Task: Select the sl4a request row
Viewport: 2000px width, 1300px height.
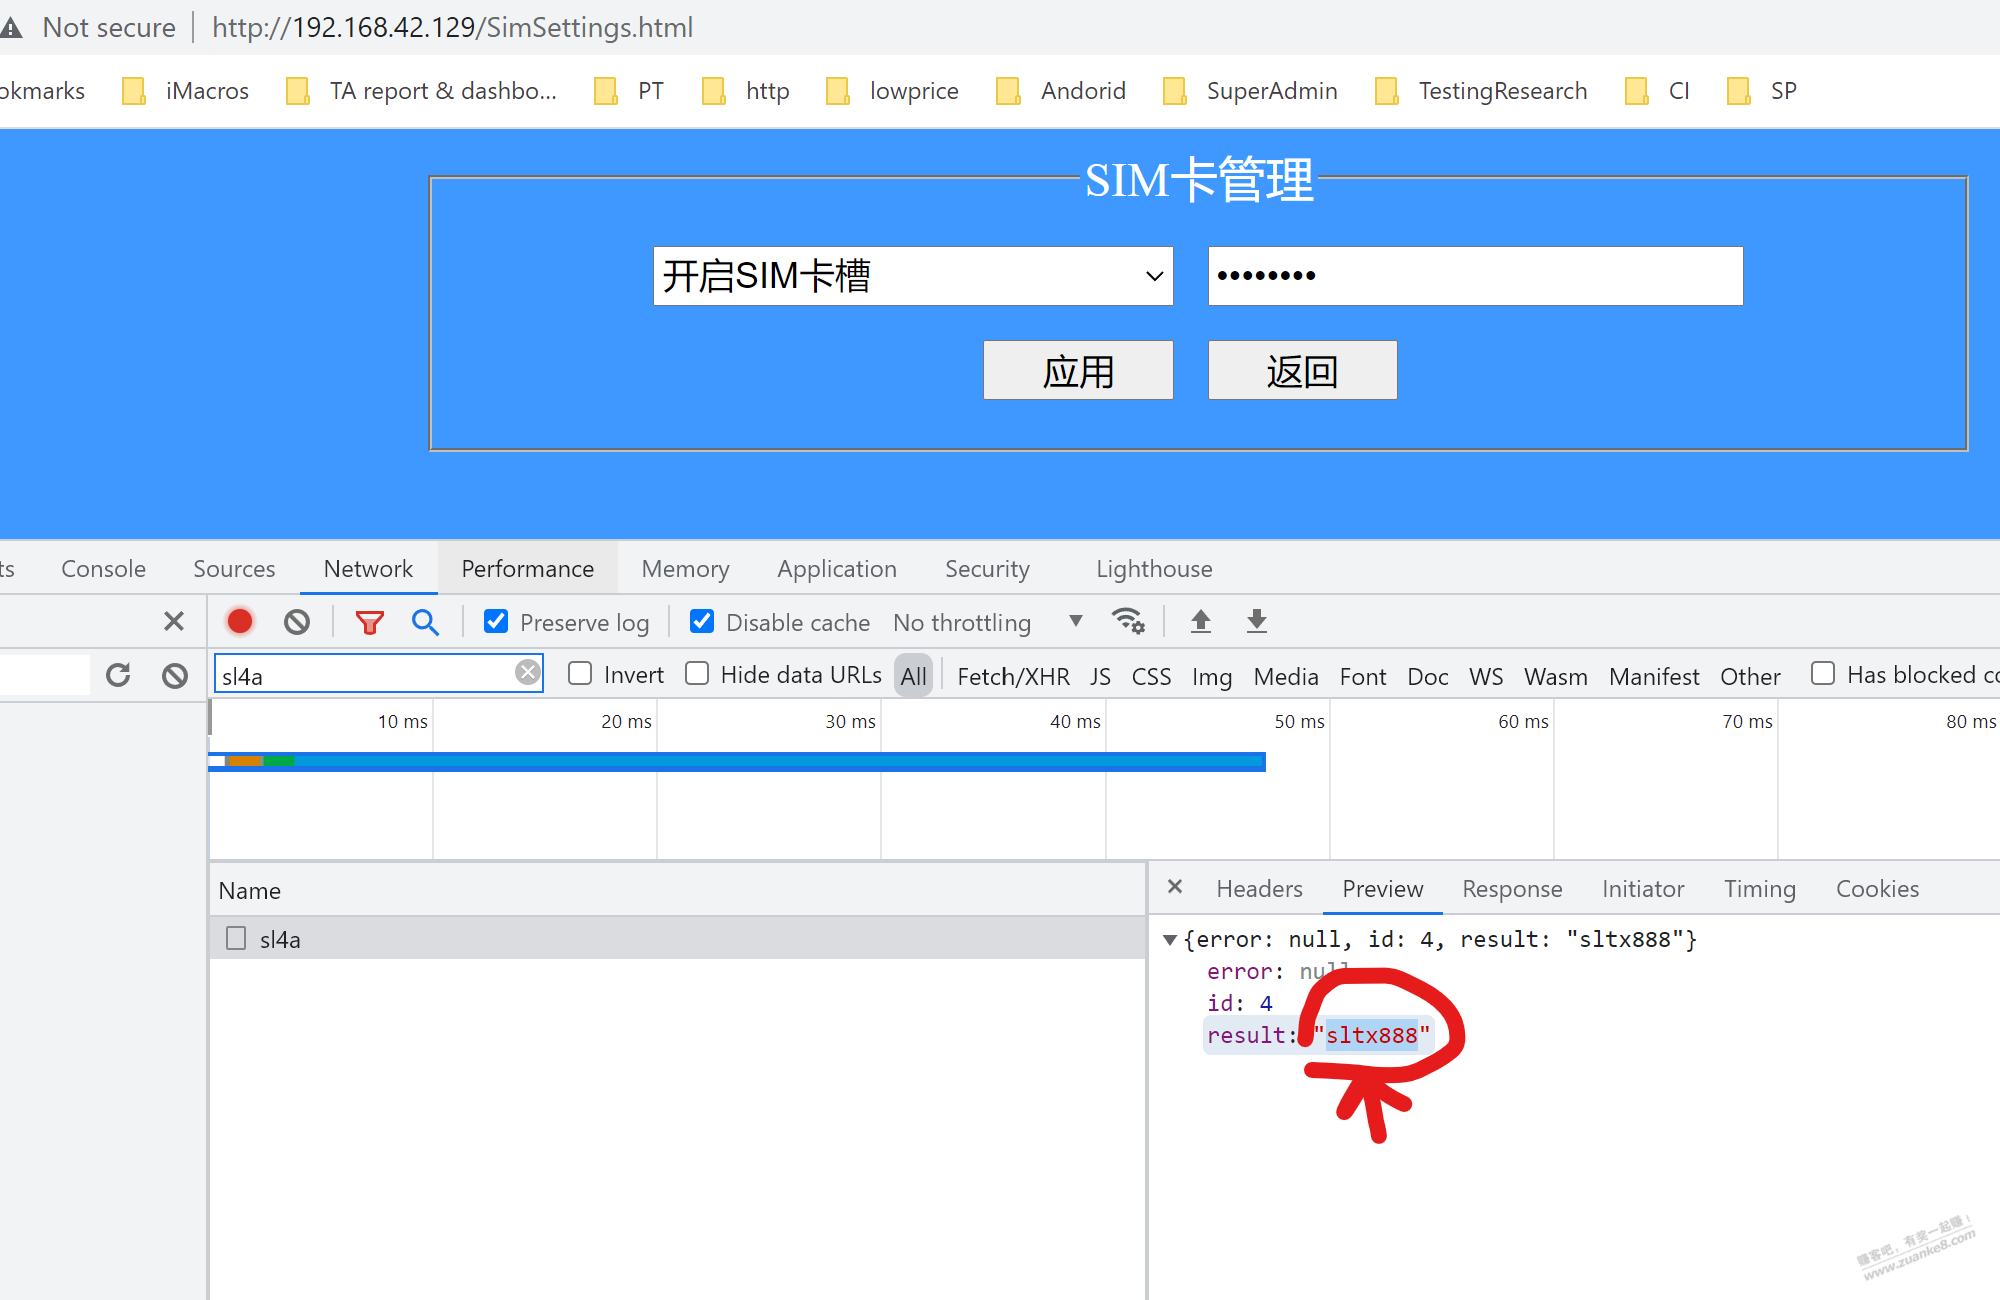Action: [677, 938]
